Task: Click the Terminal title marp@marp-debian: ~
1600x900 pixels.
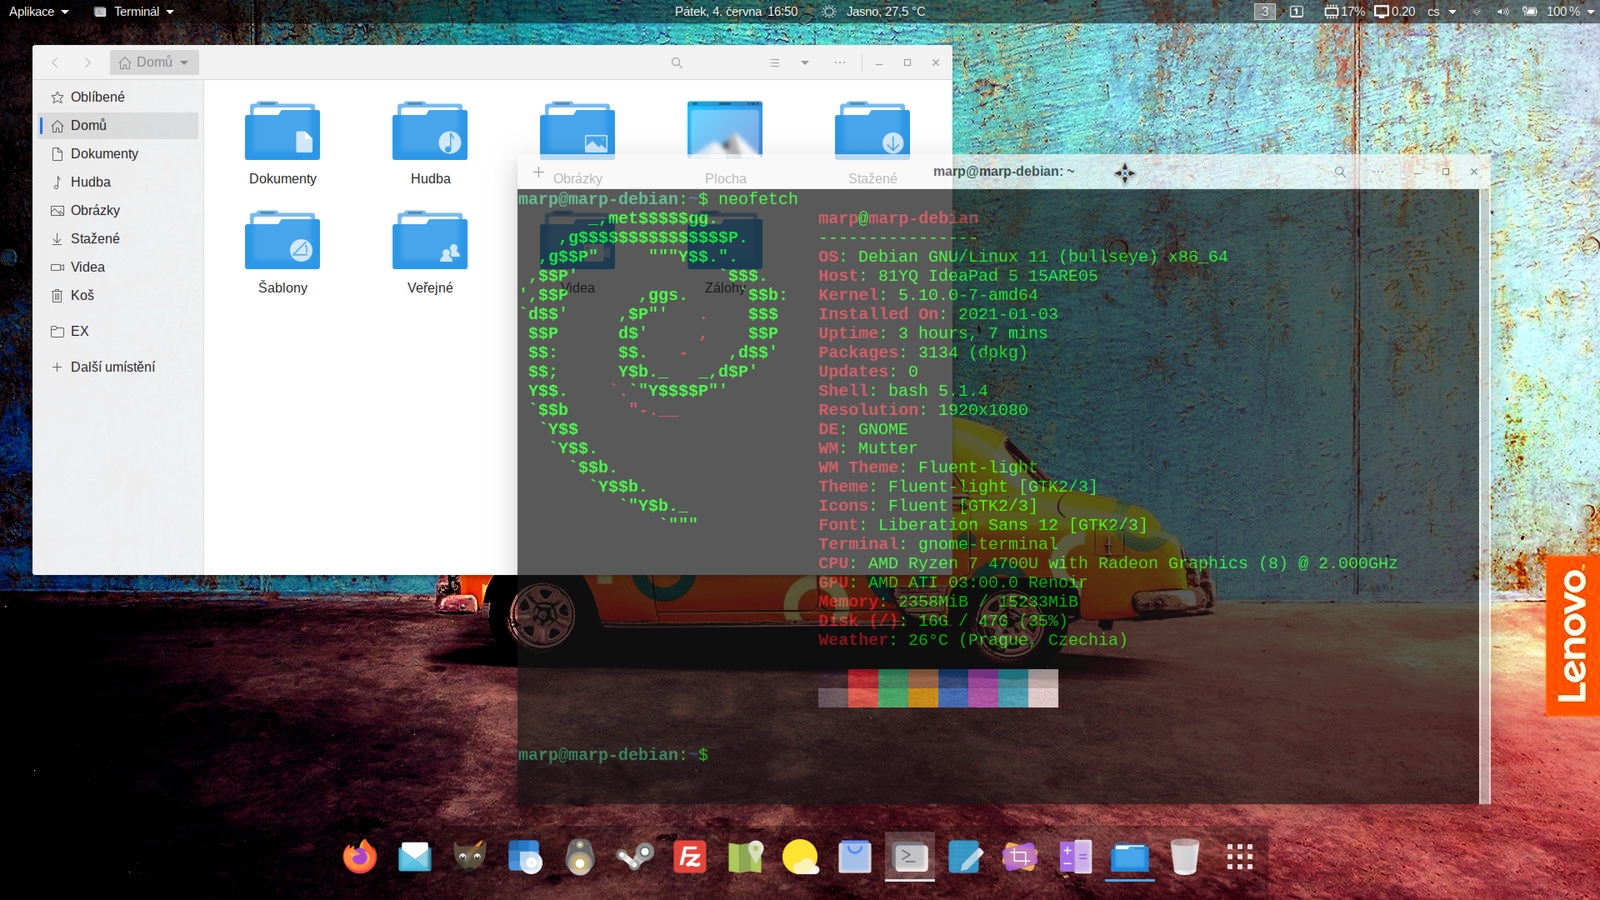Action: click(x=1004, y=171)
